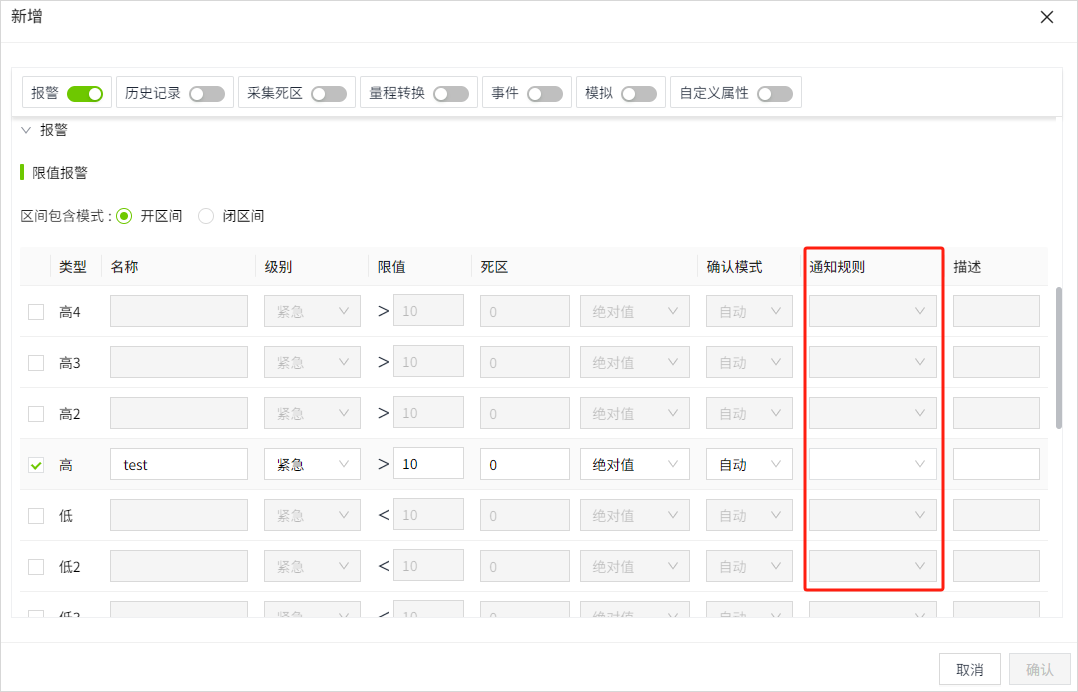The width and height of the screenshot is (1078, 692).
Task: Click the 取消 button
Action: pyautogui.click(x=969, y=669)
